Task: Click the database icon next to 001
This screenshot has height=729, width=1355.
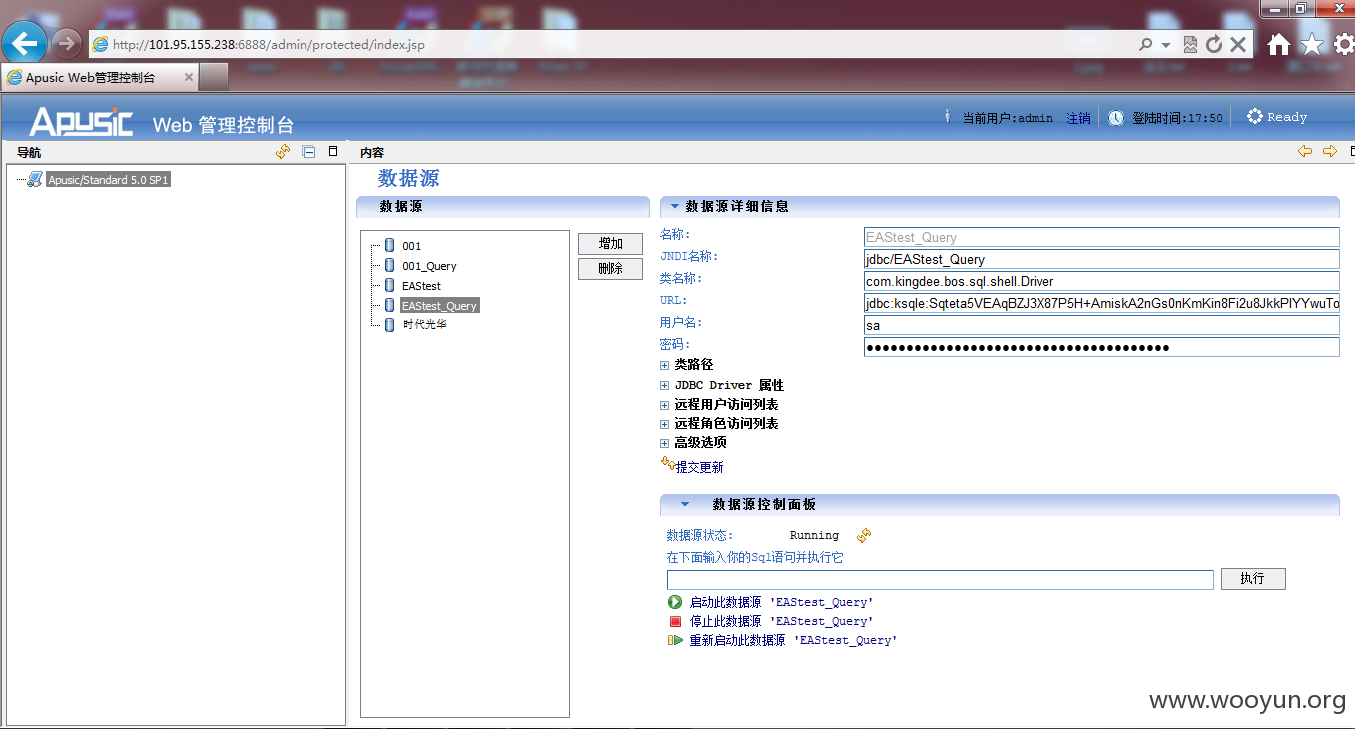Action: coord(389,245)
